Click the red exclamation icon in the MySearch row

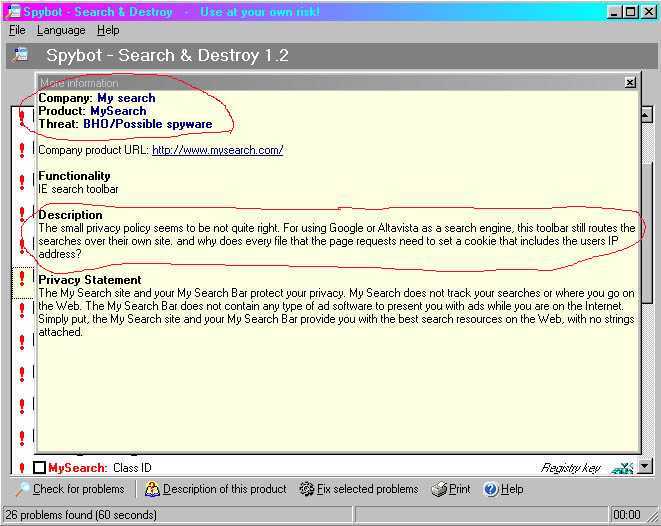22,467
